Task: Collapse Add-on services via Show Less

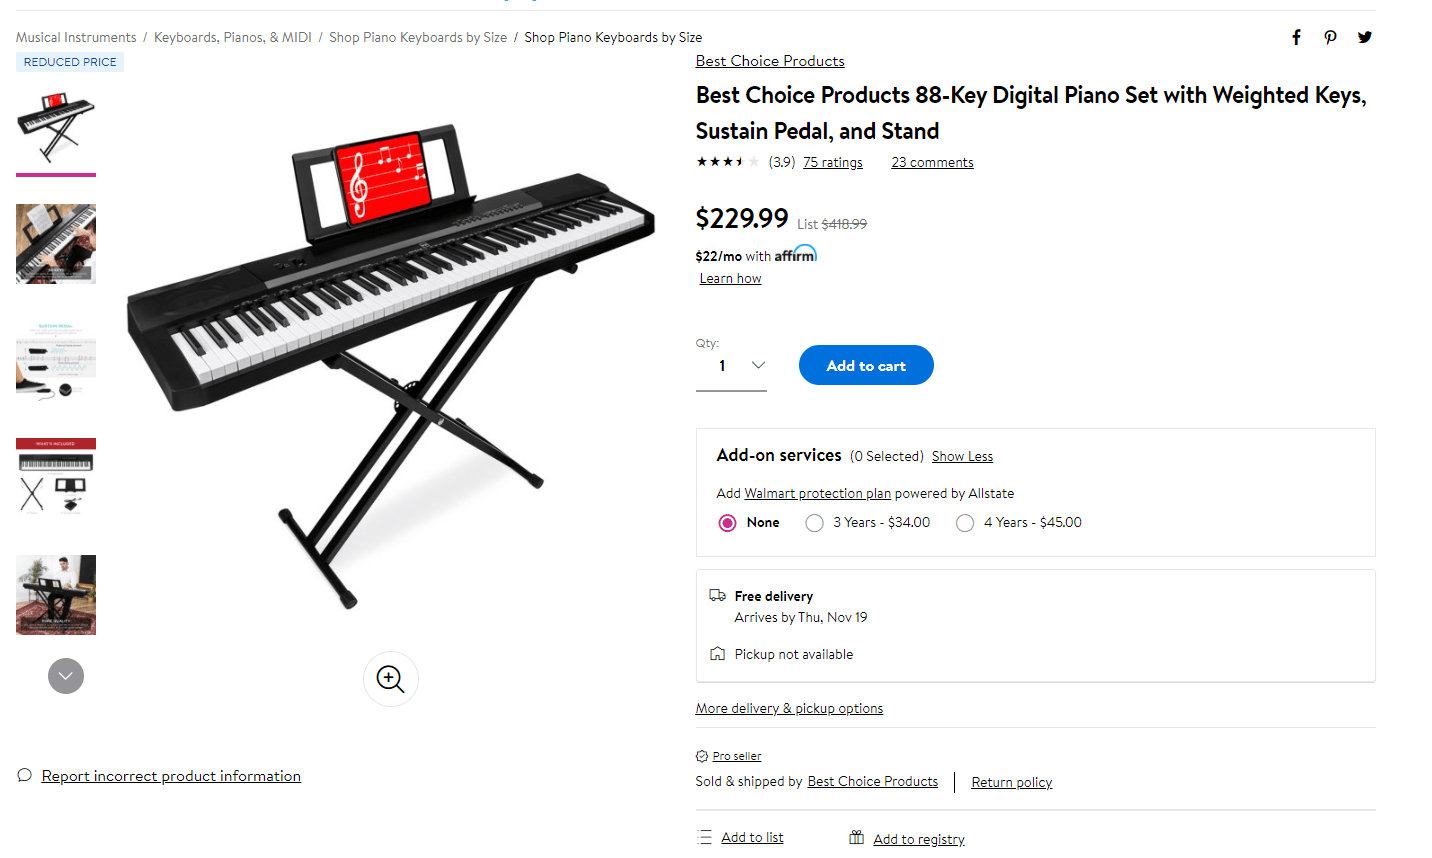Action: (961, 456)
